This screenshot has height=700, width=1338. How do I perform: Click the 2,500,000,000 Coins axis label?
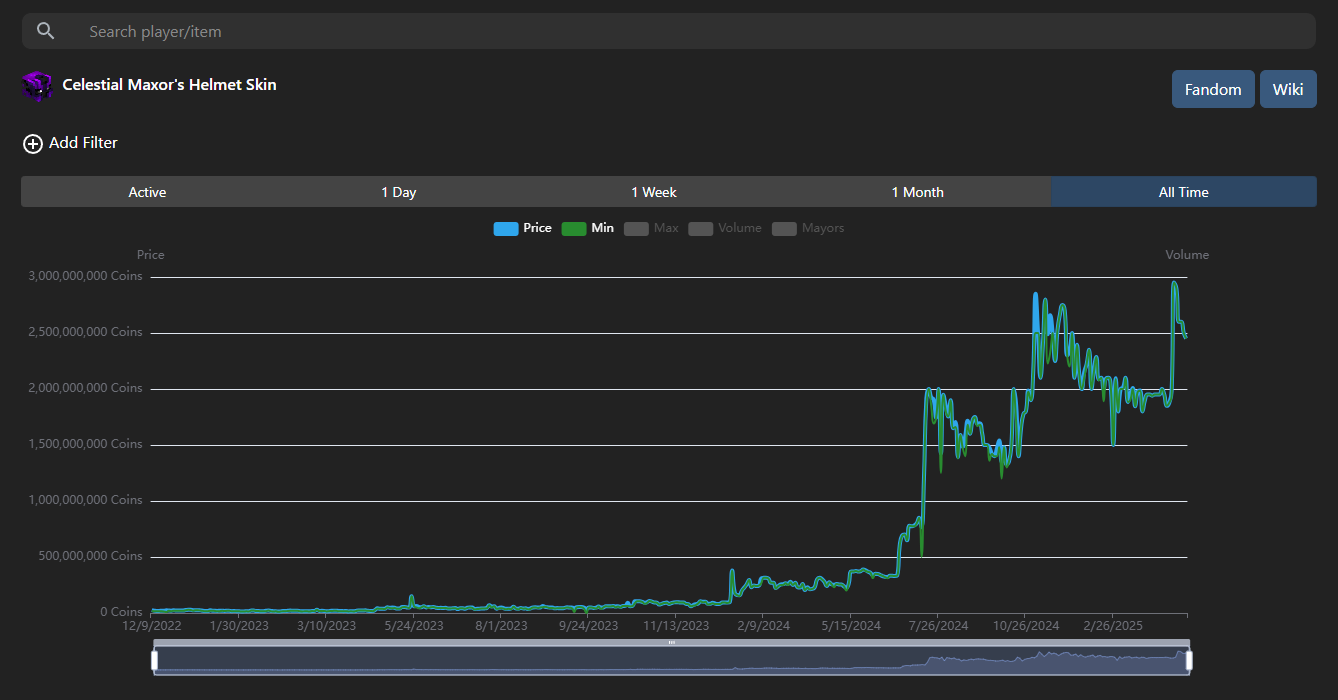point(85,332)
